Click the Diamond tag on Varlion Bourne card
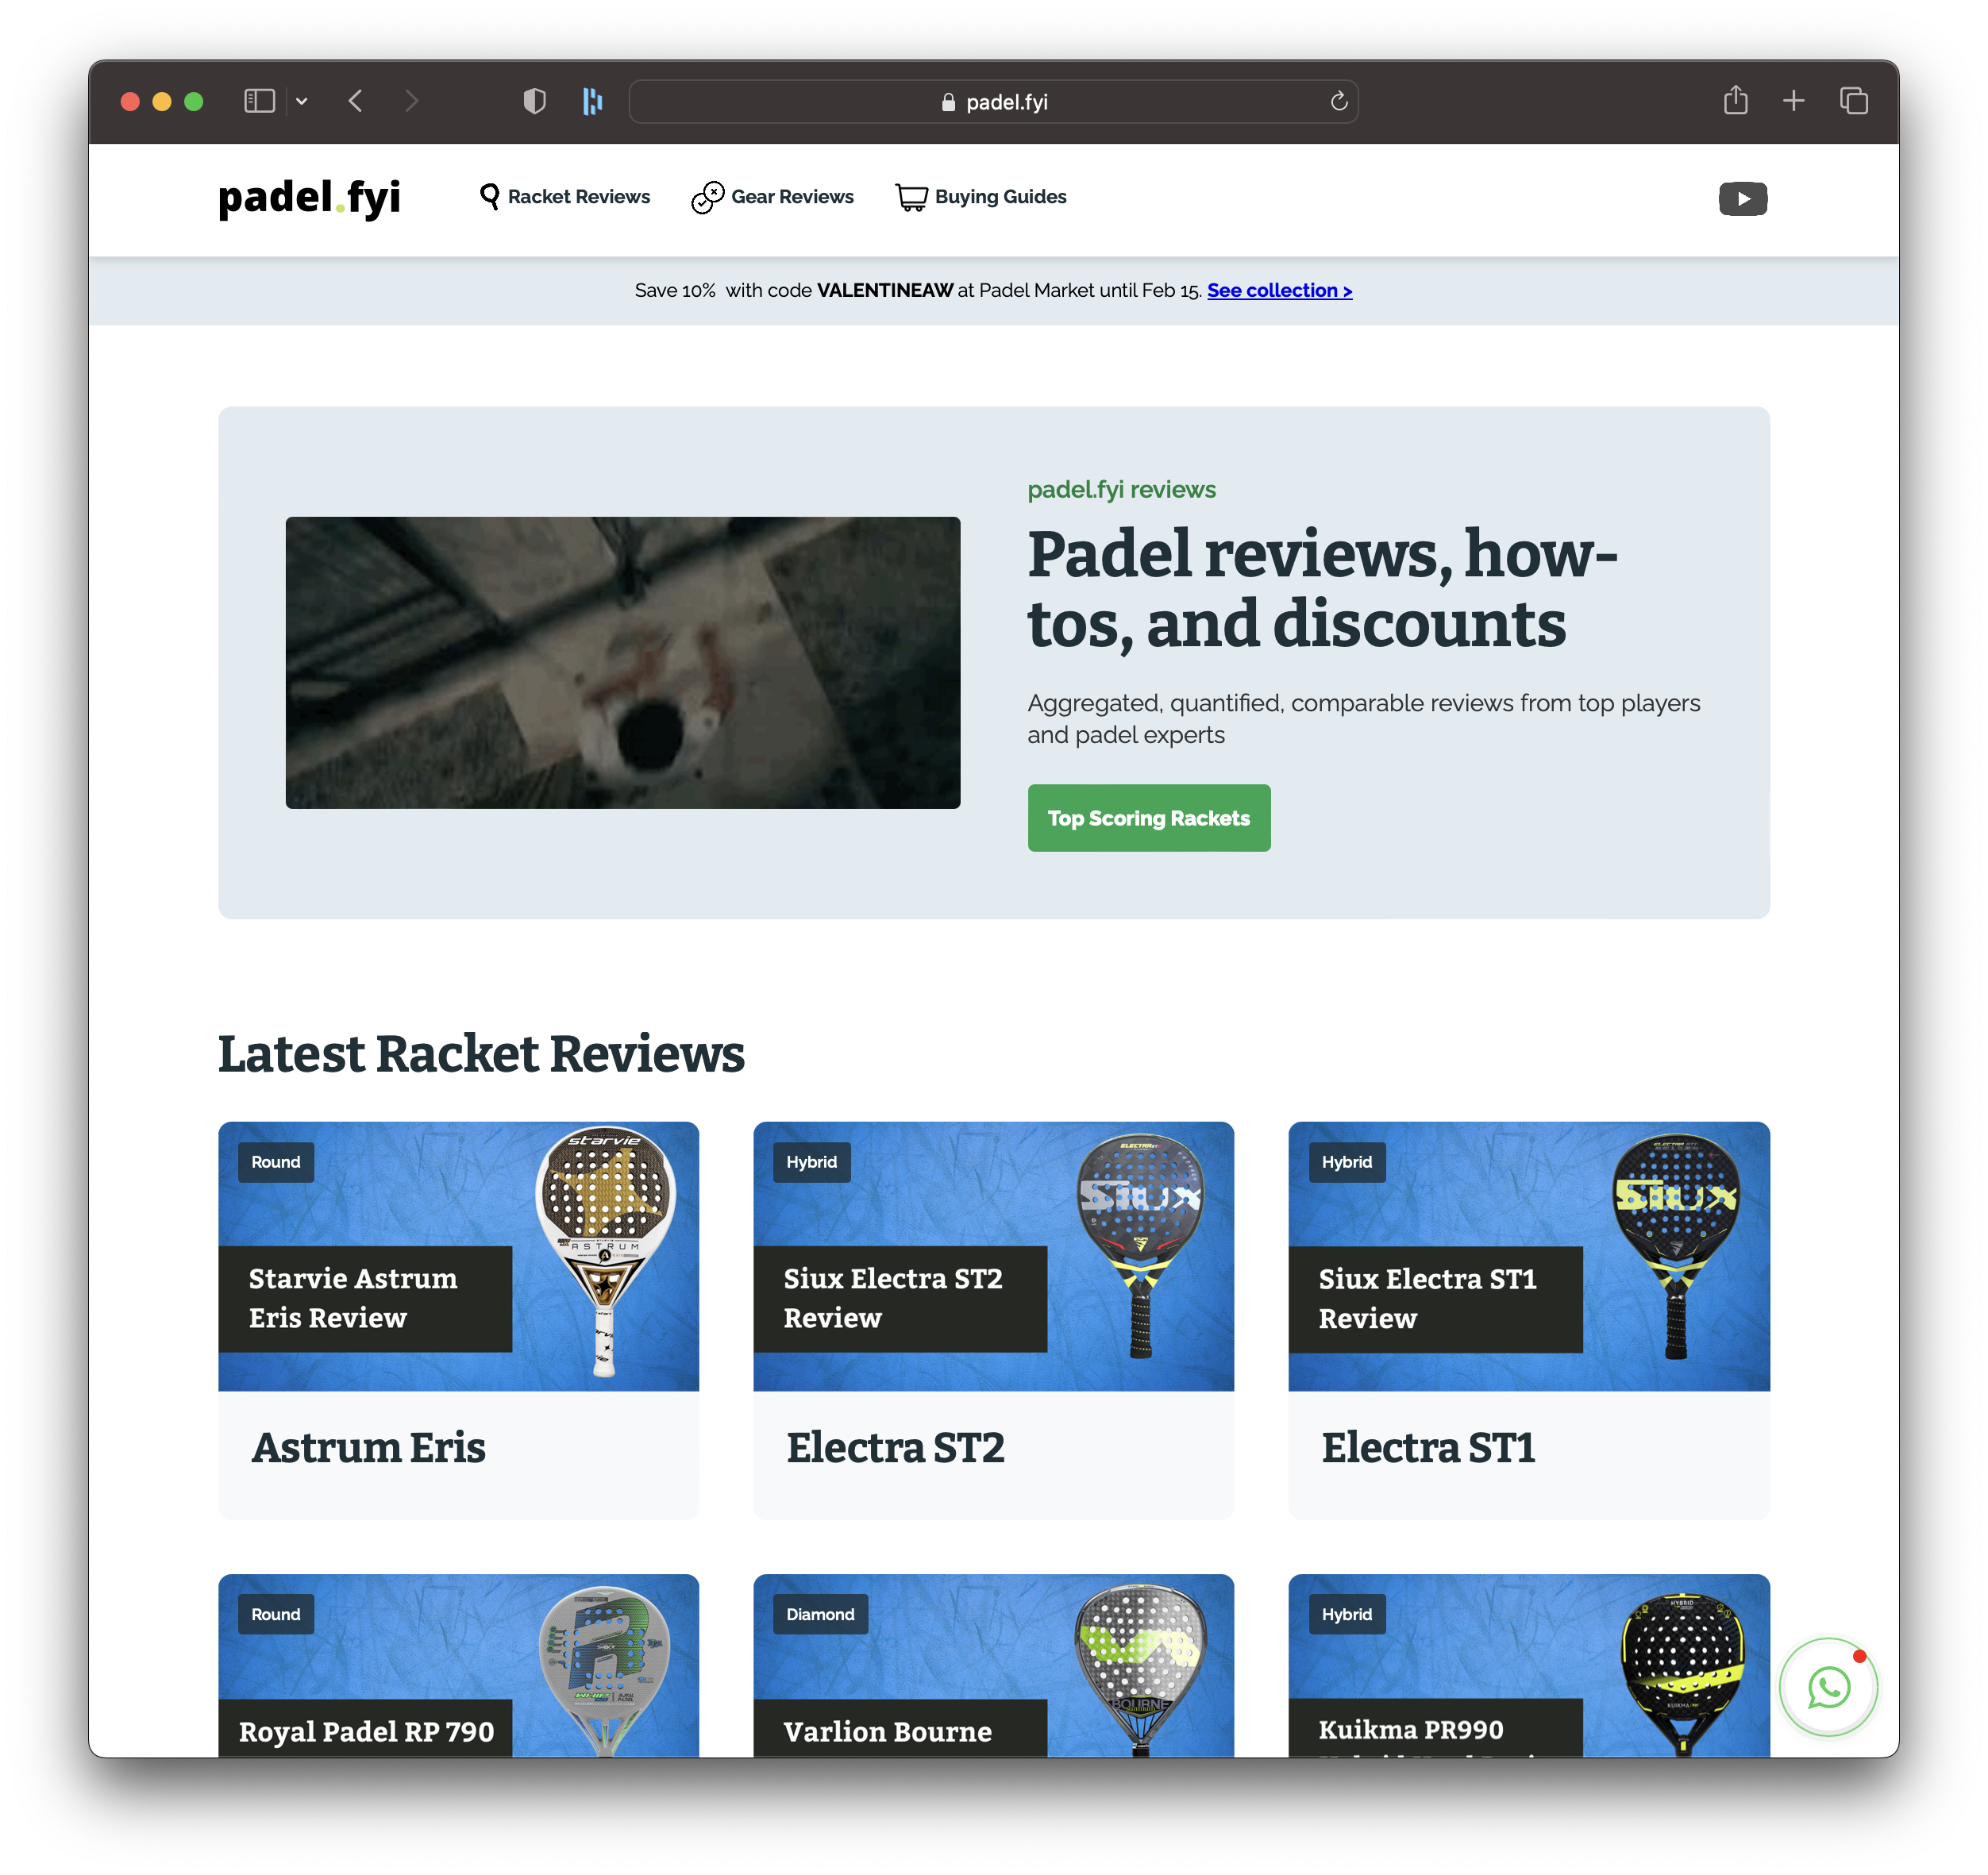 point(820,1615)
